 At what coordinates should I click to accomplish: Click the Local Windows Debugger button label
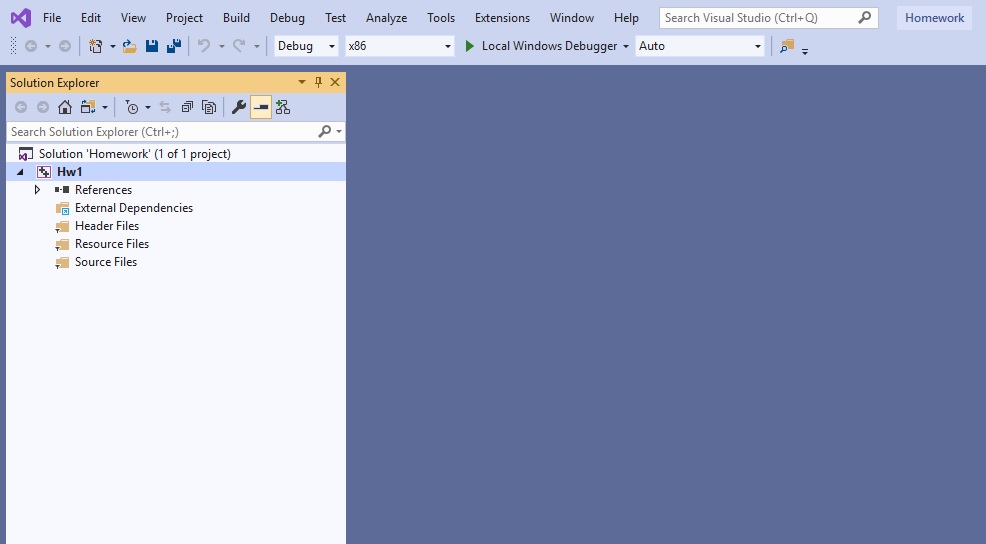(550, 46)
